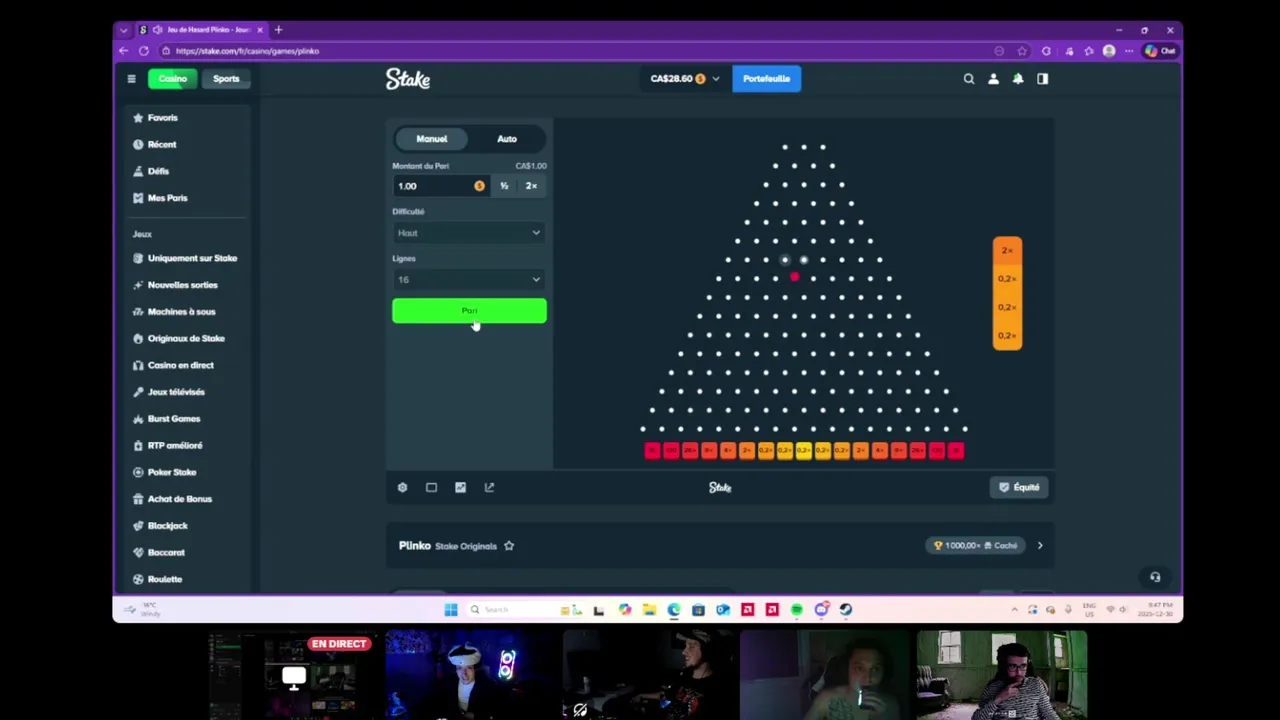Click the green Pari bet button

tap(469, 311)
